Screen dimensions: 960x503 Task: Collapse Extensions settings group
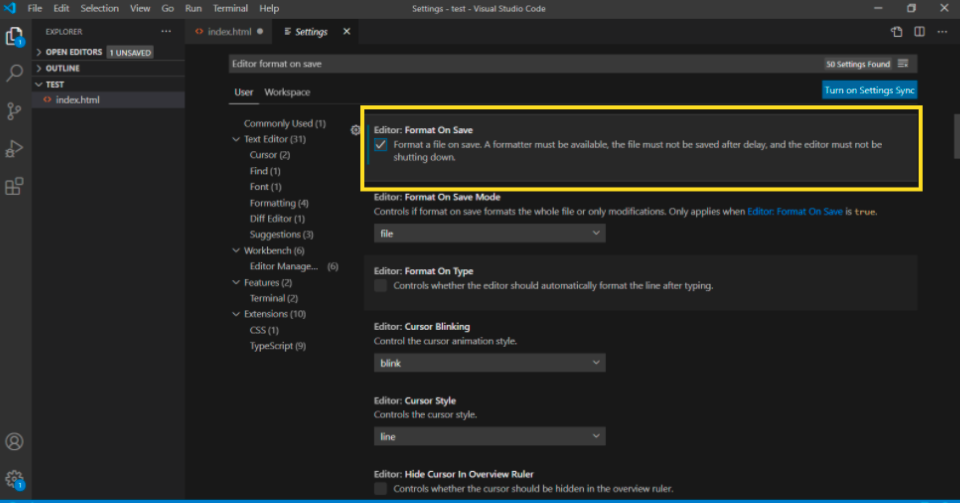point(236,315)
